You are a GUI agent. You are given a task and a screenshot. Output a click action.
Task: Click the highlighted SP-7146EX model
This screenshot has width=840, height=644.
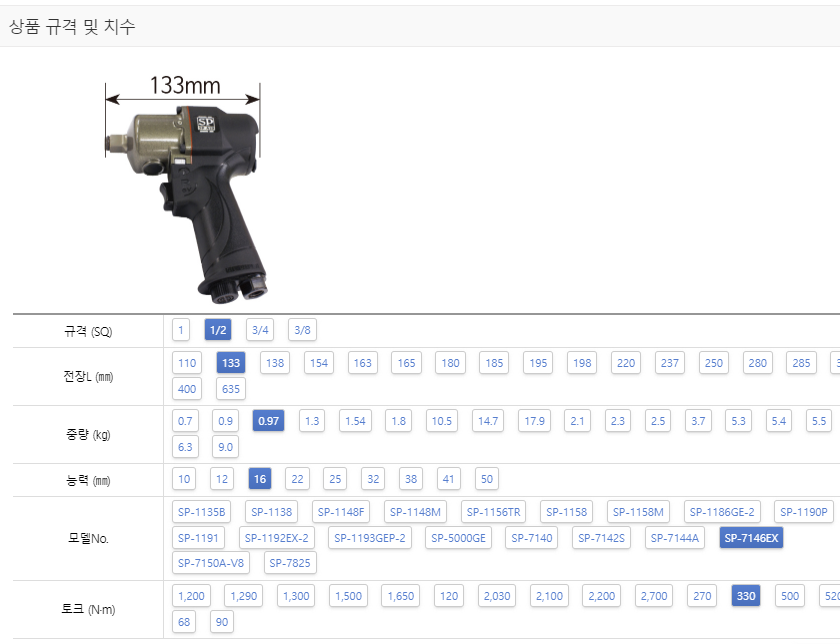[751, 538]
